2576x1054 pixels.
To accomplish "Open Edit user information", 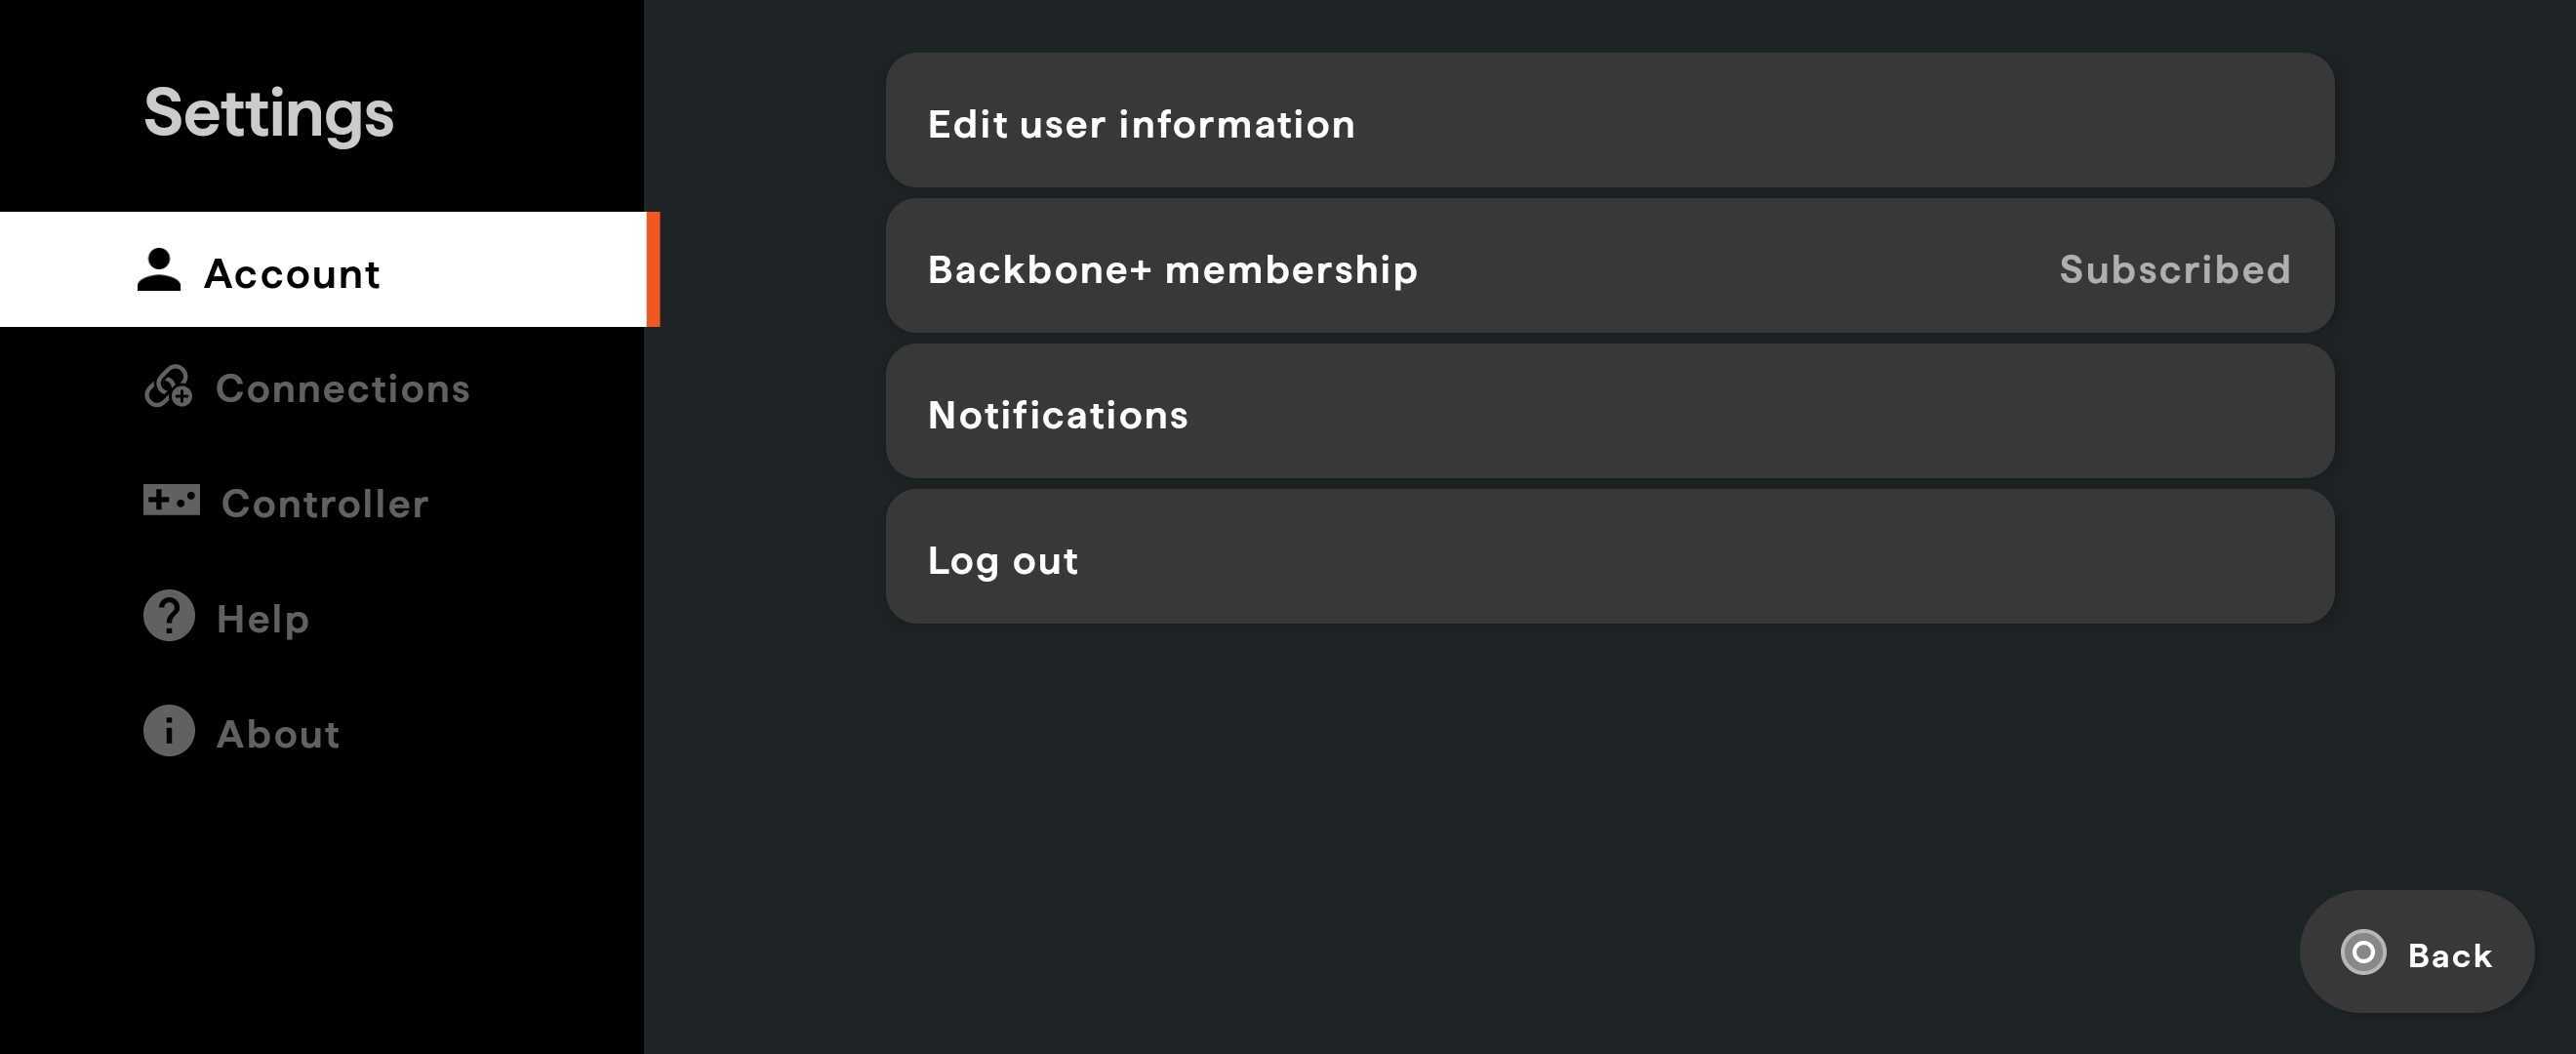I will 1610,122.
